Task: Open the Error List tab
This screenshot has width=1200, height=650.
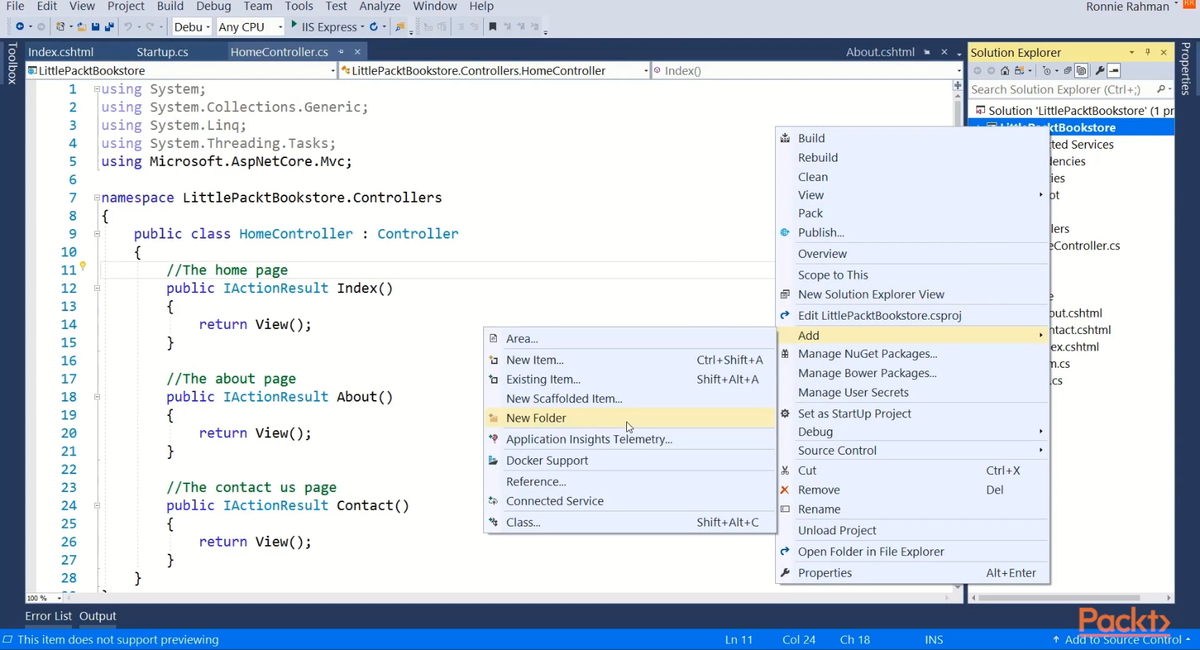Action: pyautogui.click(x=48, y=616)
